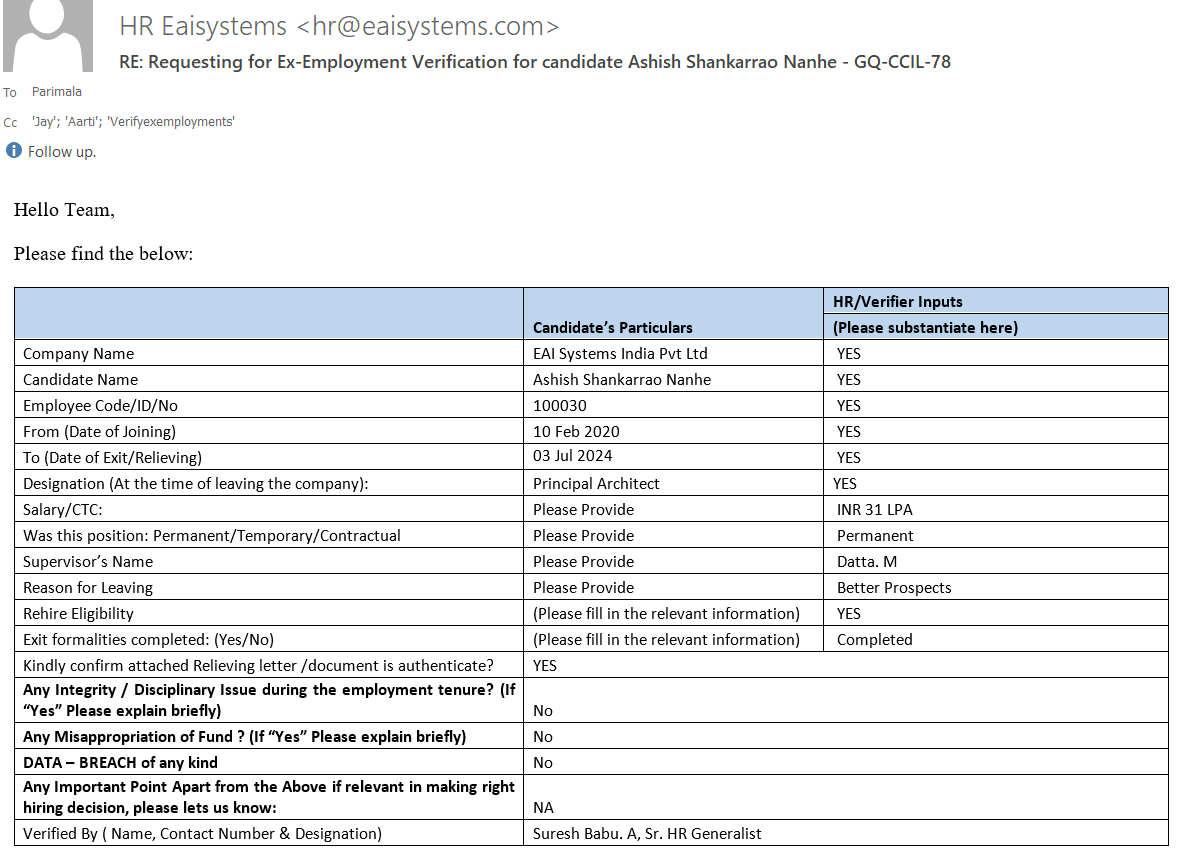Screen dimensions: 1177x852
Task: Click the Candidate's Particulars column header
Action: click(x=612, y=327)
